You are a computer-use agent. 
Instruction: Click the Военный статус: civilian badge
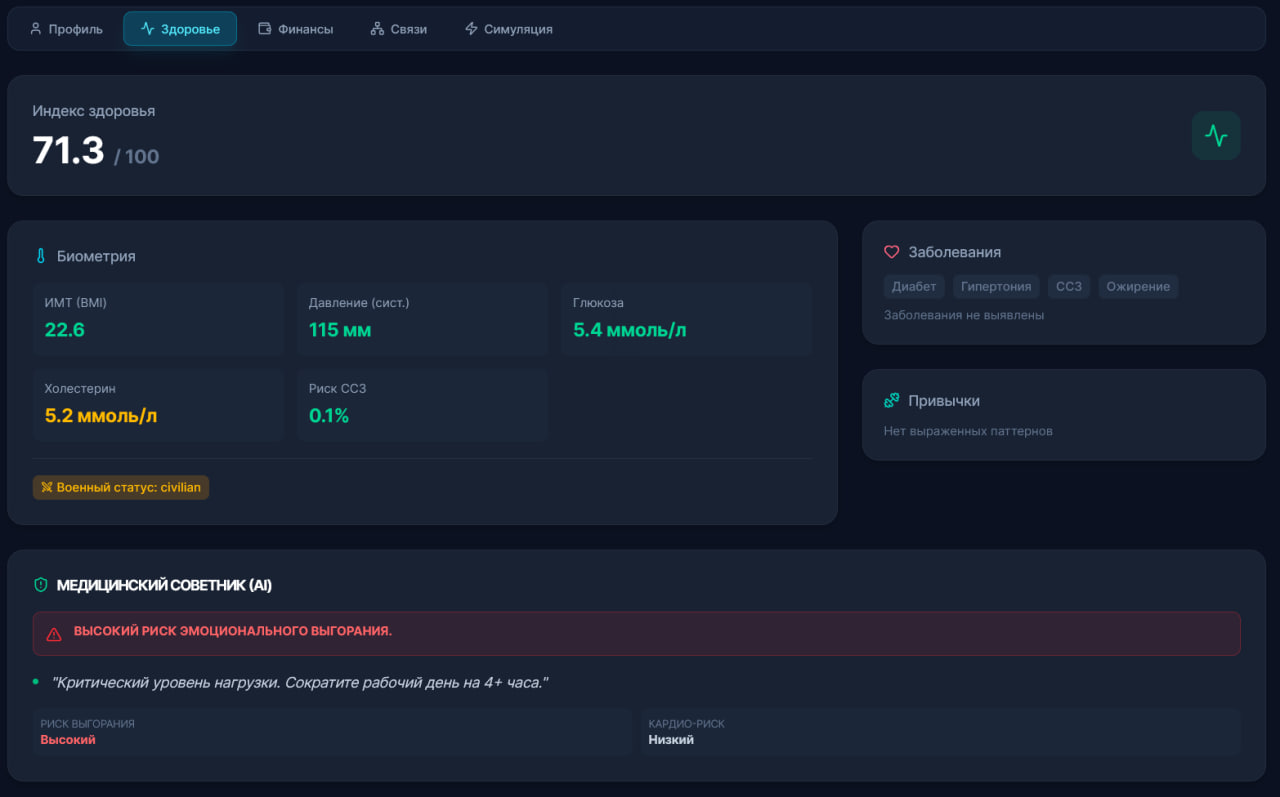[121, 488]
